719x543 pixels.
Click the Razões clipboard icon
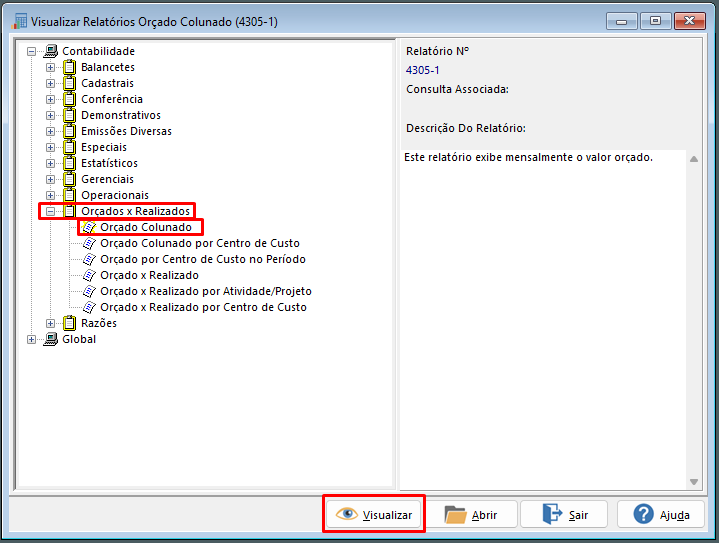(69, 323)
